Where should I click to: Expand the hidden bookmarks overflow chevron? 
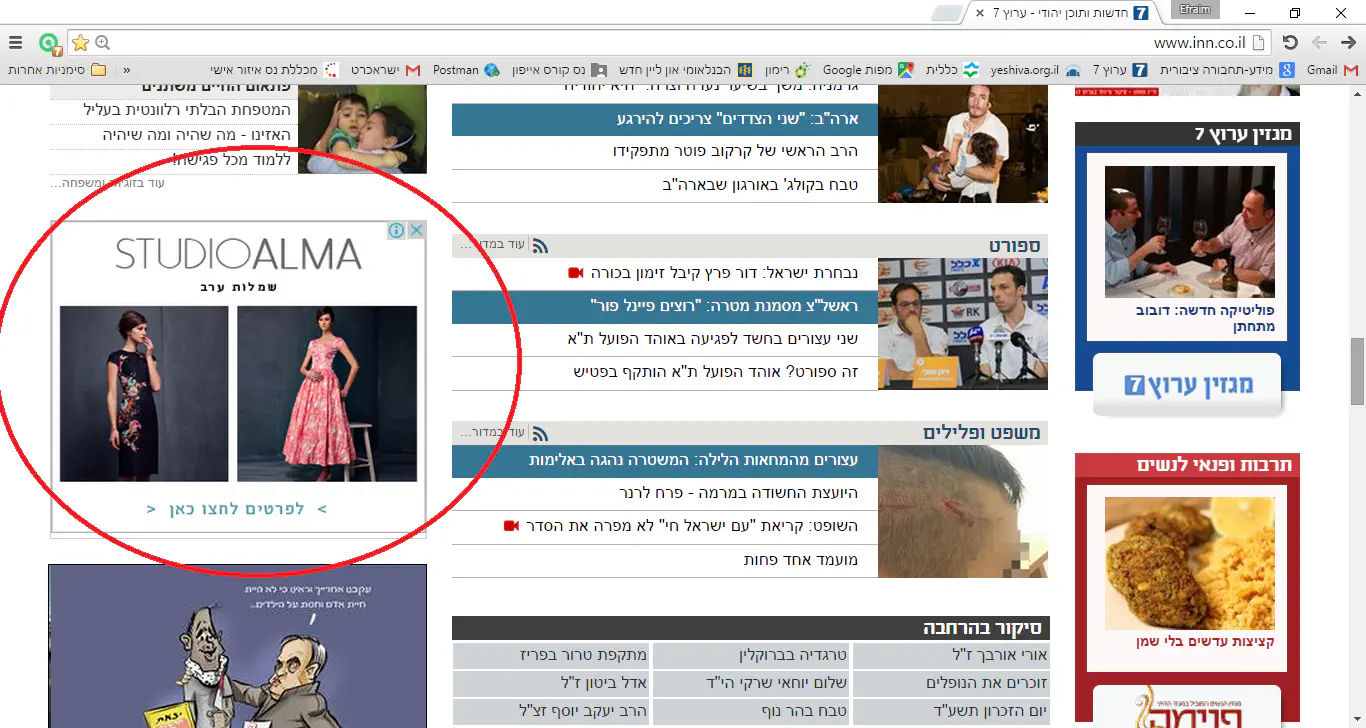point(126,70)
